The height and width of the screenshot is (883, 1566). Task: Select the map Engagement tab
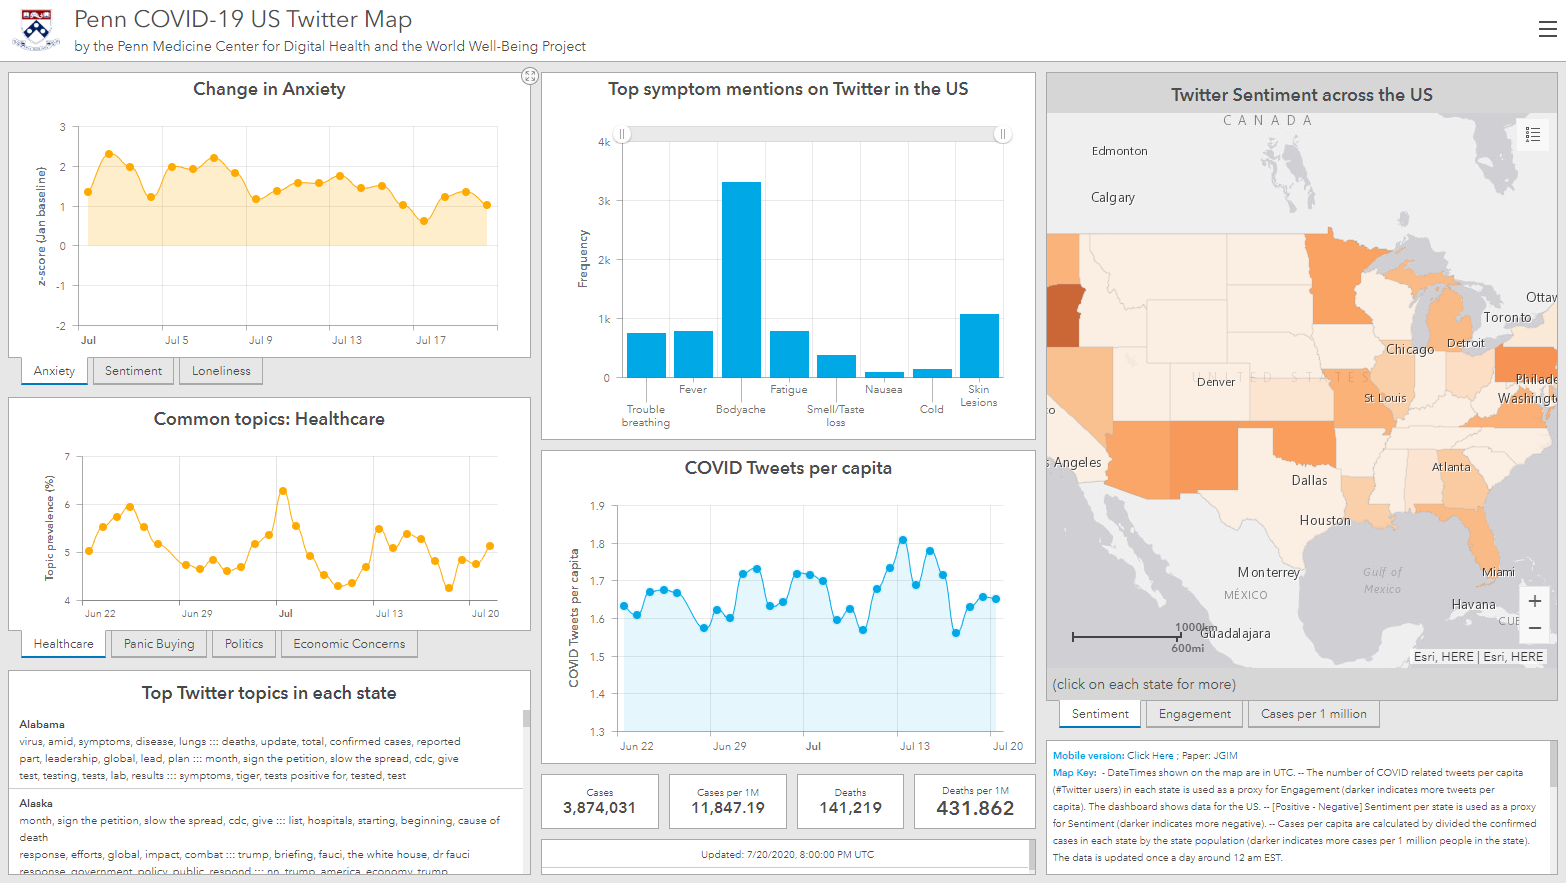point(1195,714)
